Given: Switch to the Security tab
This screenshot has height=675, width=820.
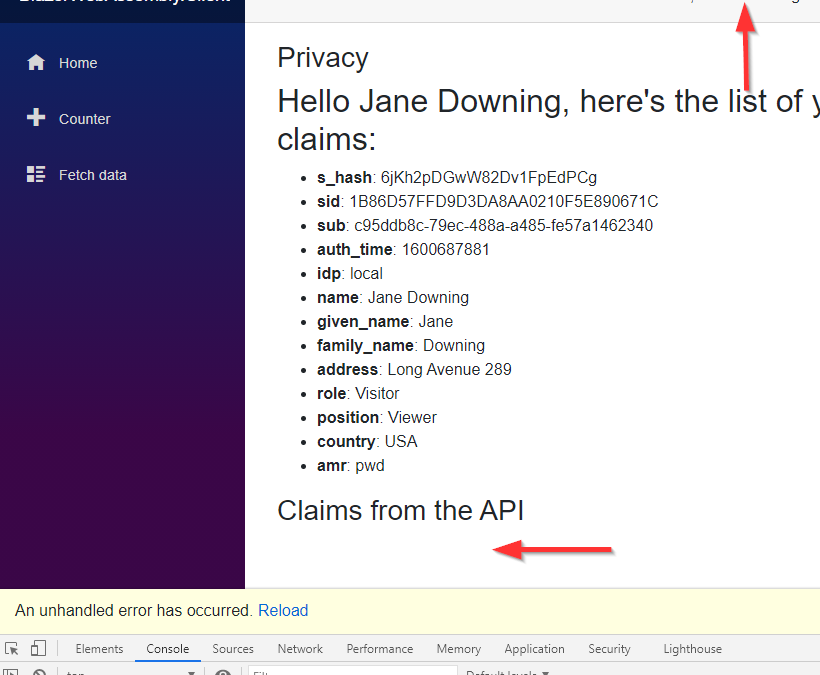Looking at the screenshot, I should [x=609, y=649].
